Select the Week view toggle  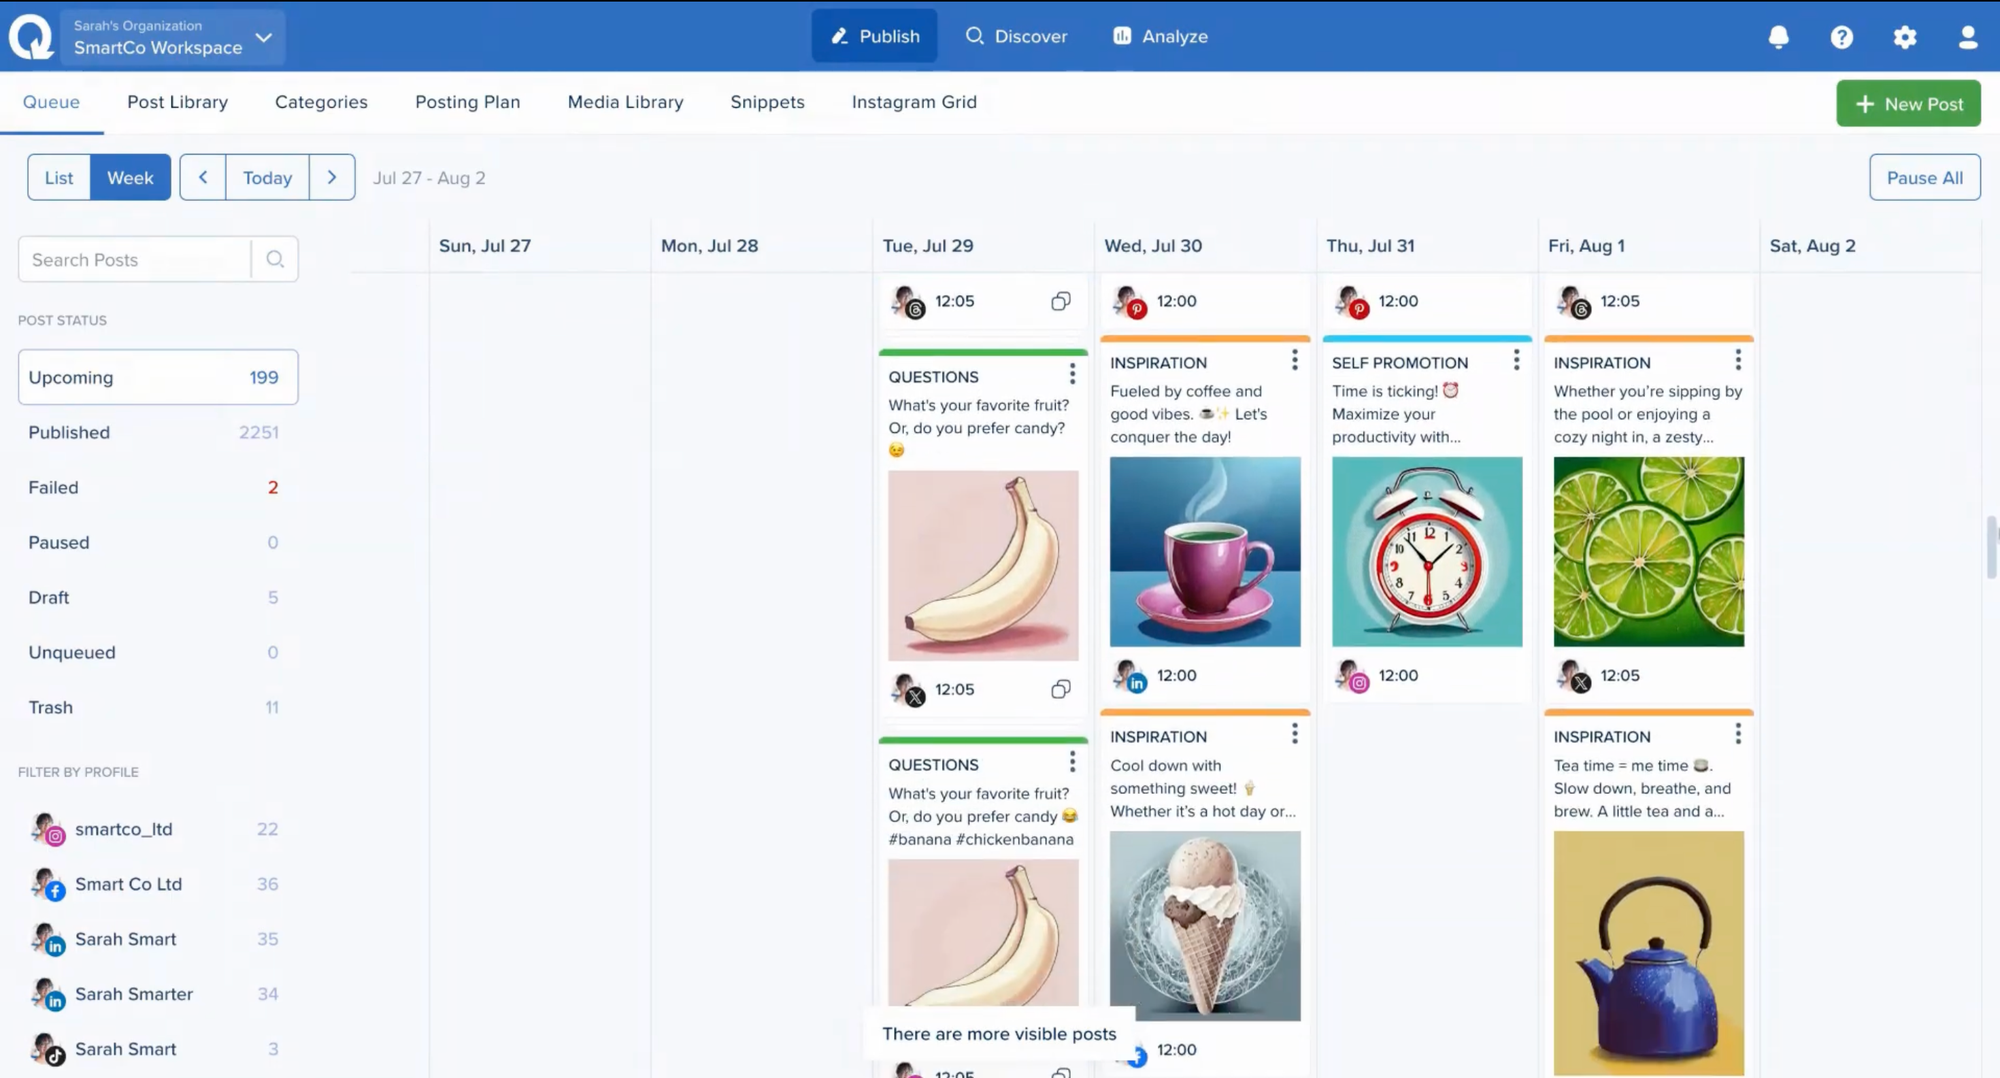coord(130,178)
